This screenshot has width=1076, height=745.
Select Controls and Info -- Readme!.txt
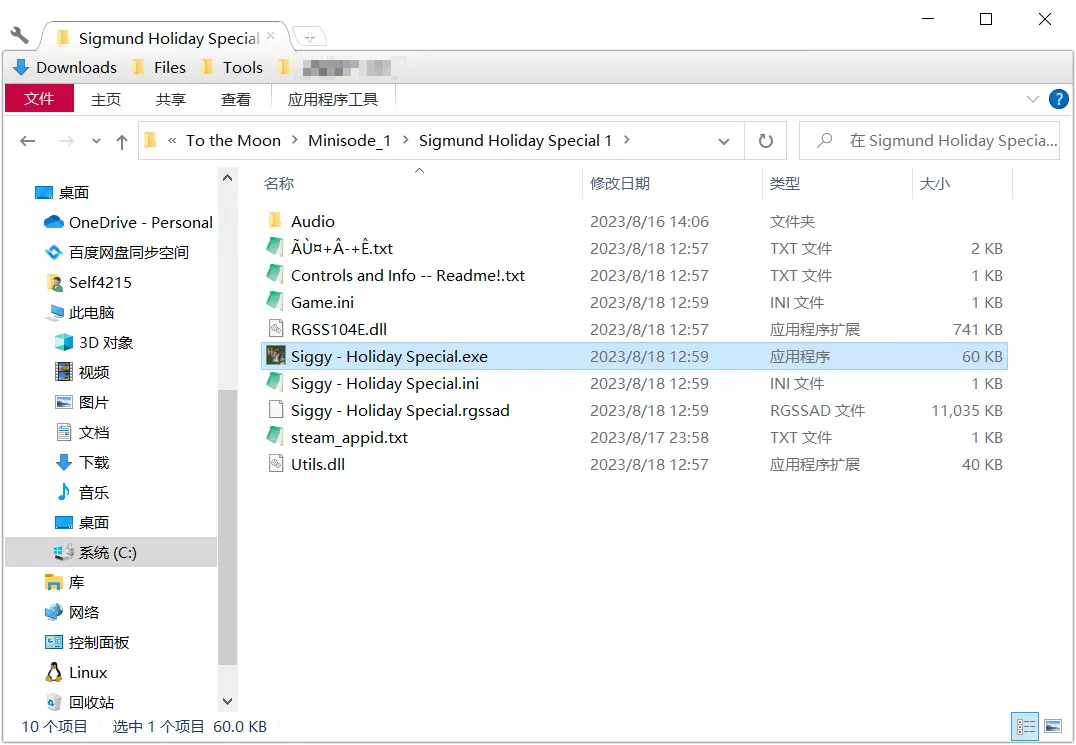(x=408, y=275)
